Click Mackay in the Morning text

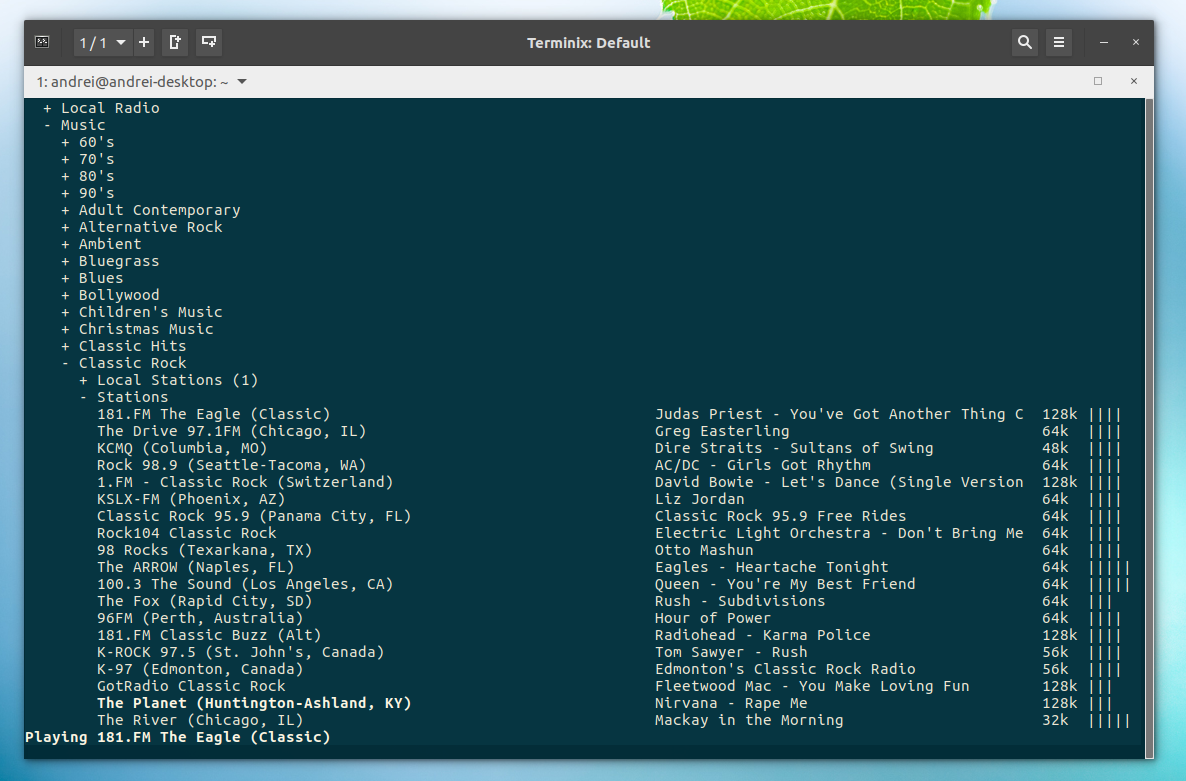click(749, 721)
